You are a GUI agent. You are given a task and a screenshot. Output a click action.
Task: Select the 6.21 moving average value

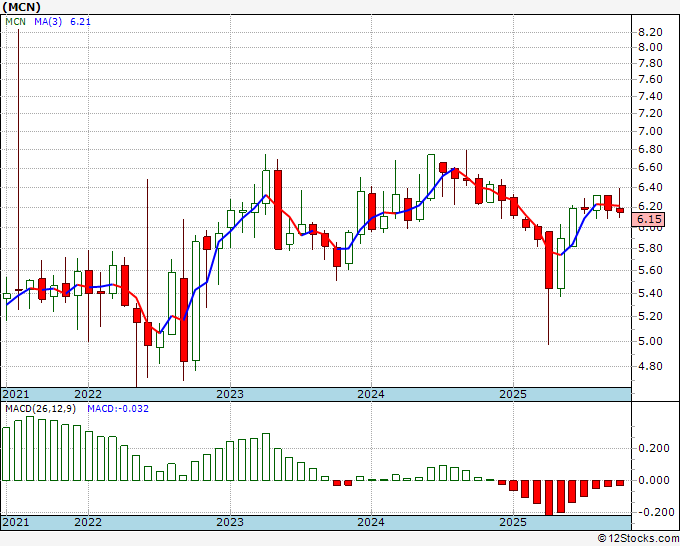pyautogui.click(x=80, y=21)
